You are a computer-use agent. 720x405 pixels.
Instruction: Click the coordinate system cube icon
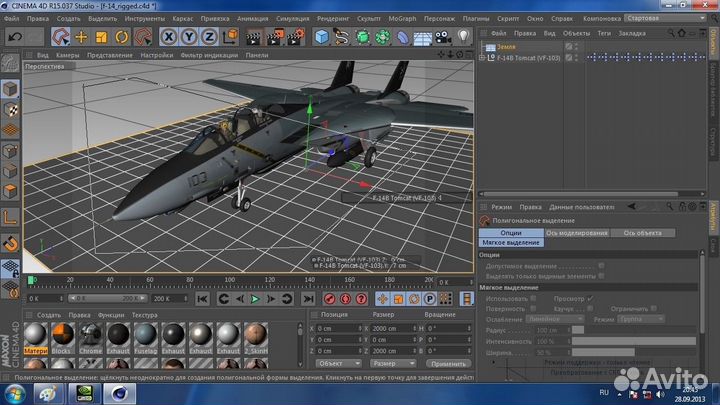(231, 37)
